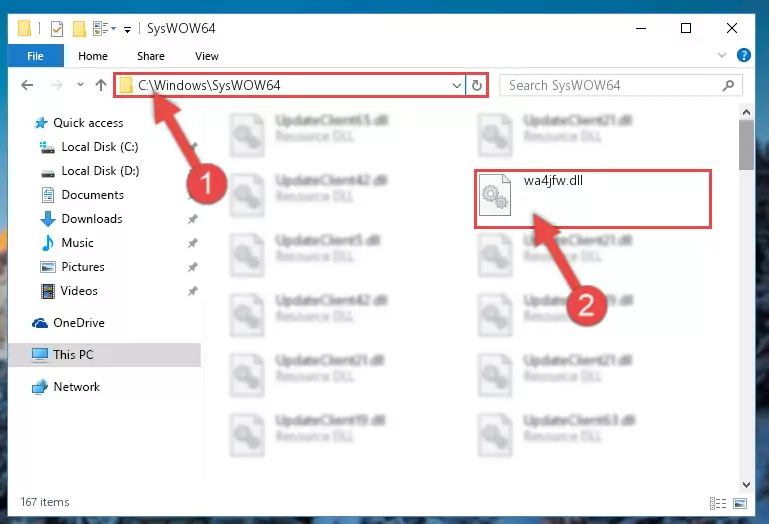Refresh the SysWOW64 folder
This screenshot has height=524, width=769.
coord(476,85)
